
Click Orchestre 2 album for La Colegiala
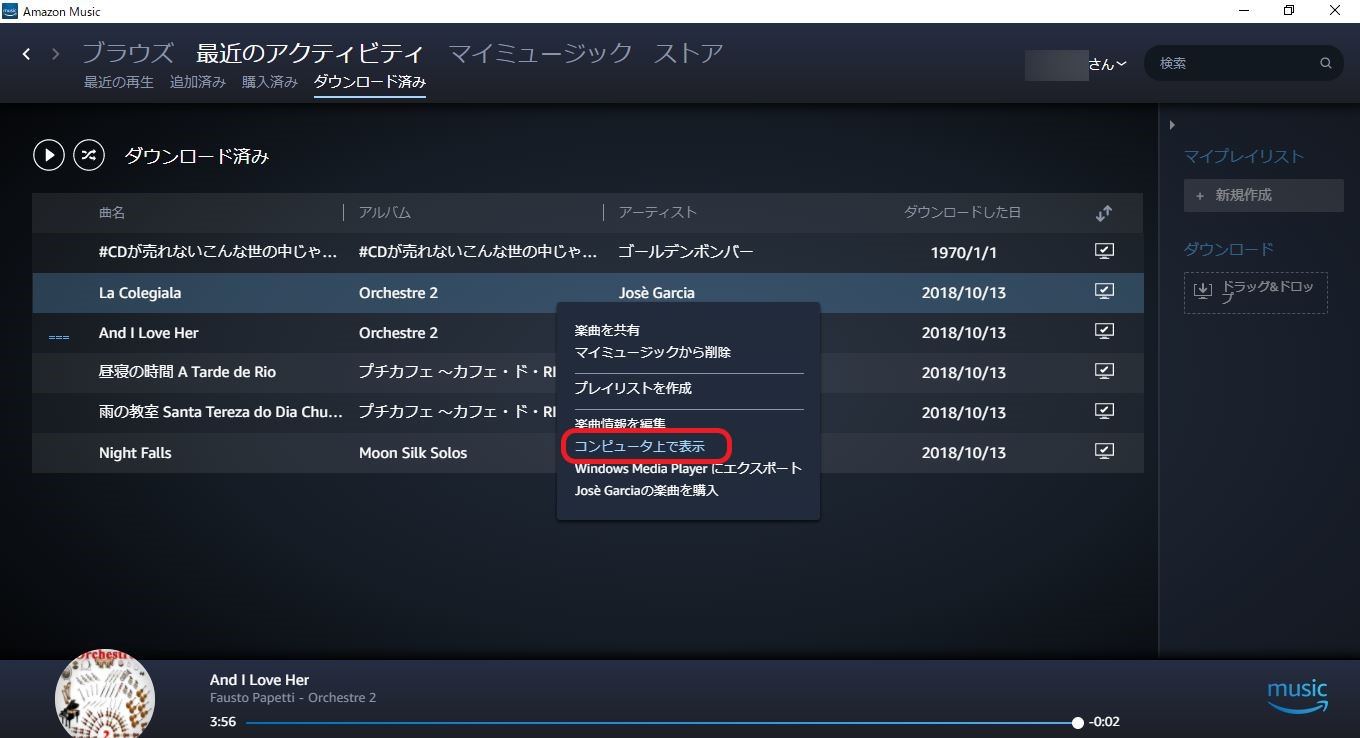pos(398,293)
